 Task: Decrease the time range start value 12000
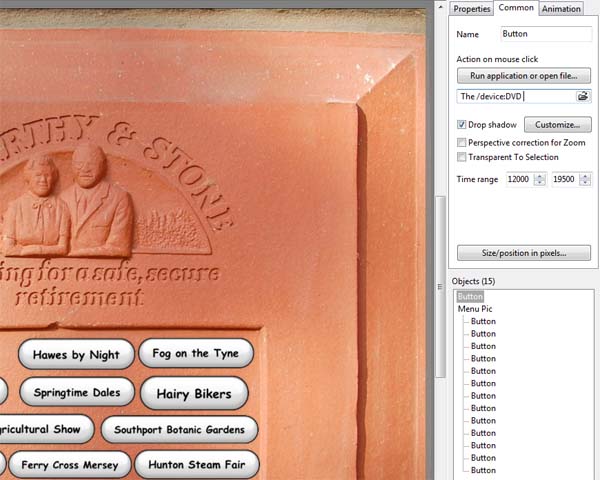coord(540,182)
